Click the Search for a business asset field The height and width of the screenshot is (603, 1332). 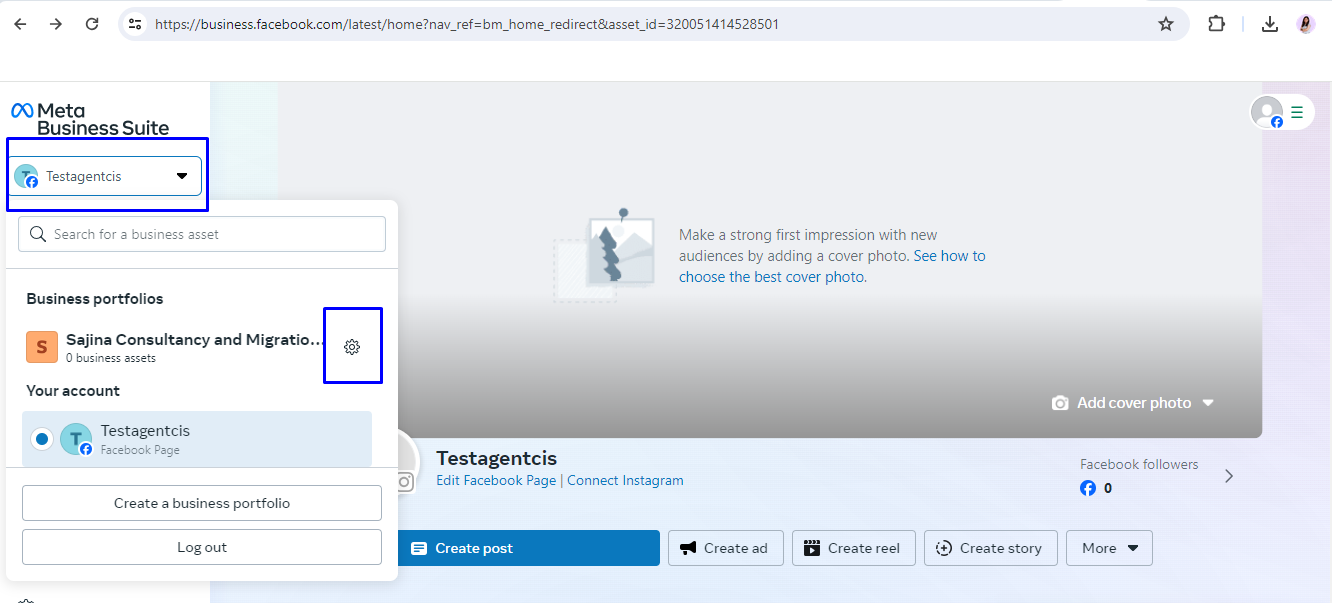(x=202, y=234)
